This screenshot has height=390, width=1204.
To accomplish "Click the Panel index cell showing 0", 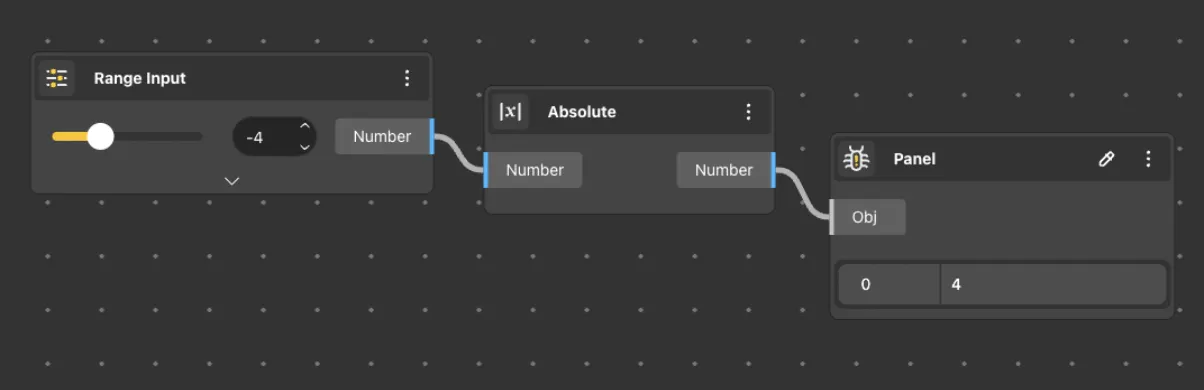I will point(889,284).
